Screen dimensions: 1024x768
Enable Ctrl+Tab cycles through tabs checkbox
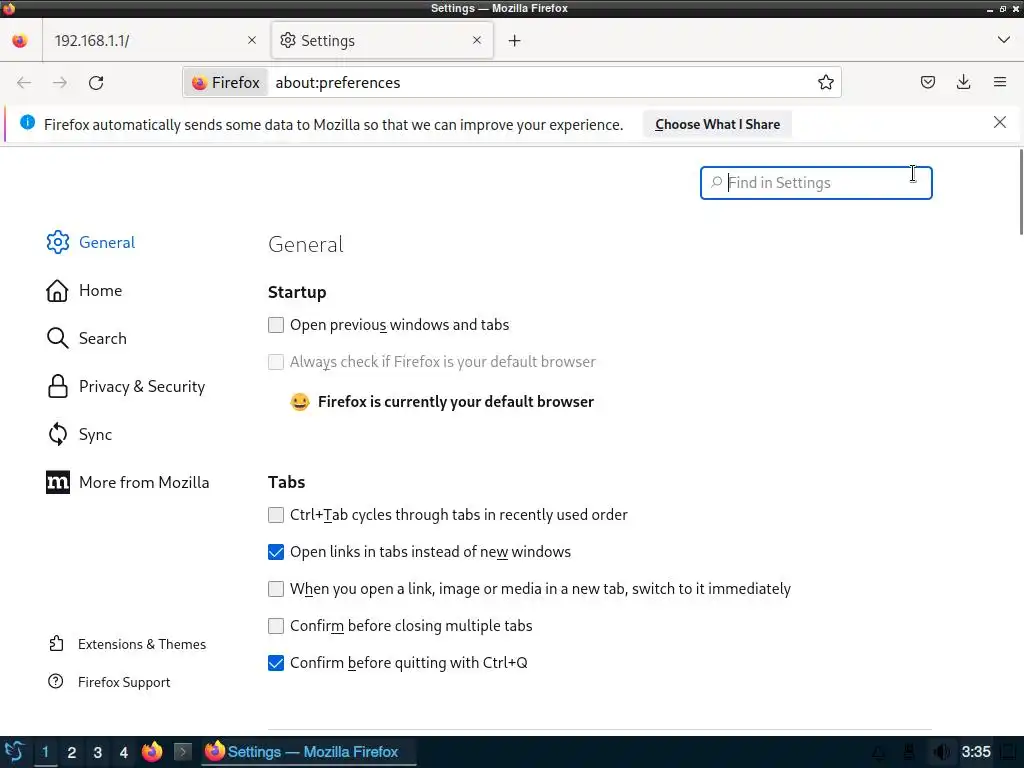click(x=276, y=515)
